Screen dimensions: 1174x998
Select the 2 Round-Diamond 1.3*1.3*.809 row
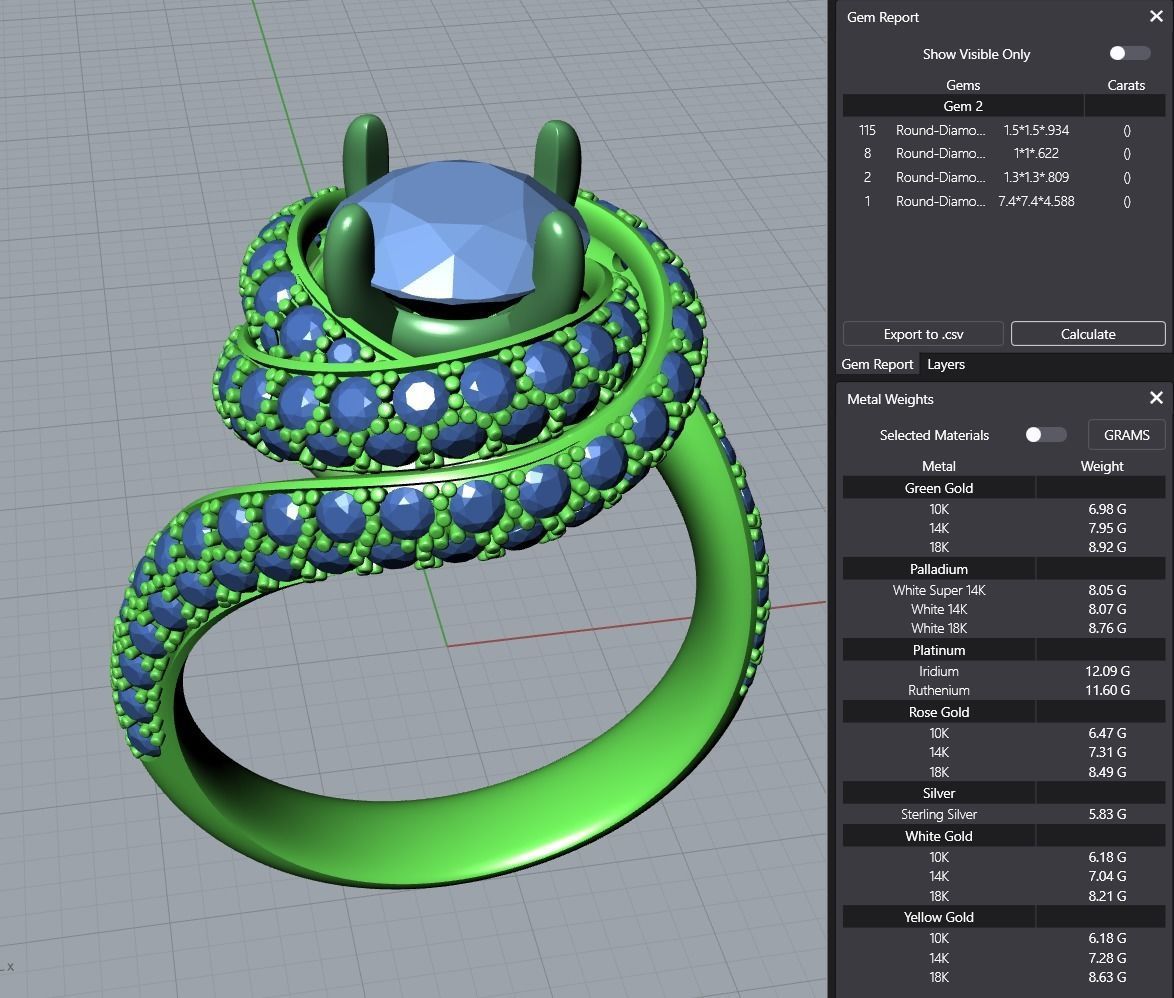pyautogui.click(x=1004, y=177)
